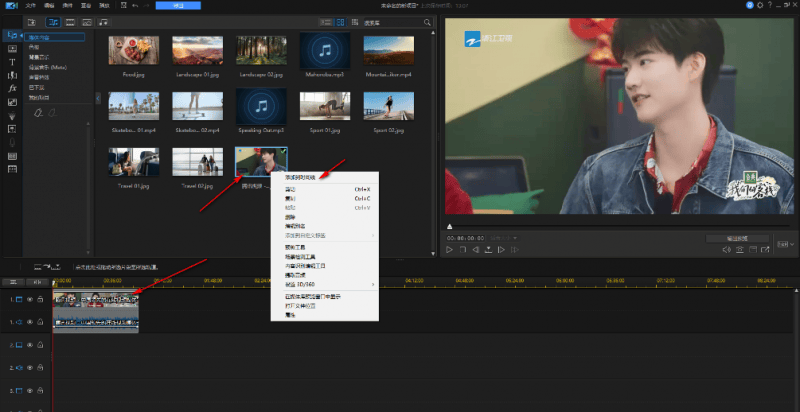The width and height of the screenshot is (800, 412).
Task: Click the undo arrow in the top bar
Action: pos(135,5)
